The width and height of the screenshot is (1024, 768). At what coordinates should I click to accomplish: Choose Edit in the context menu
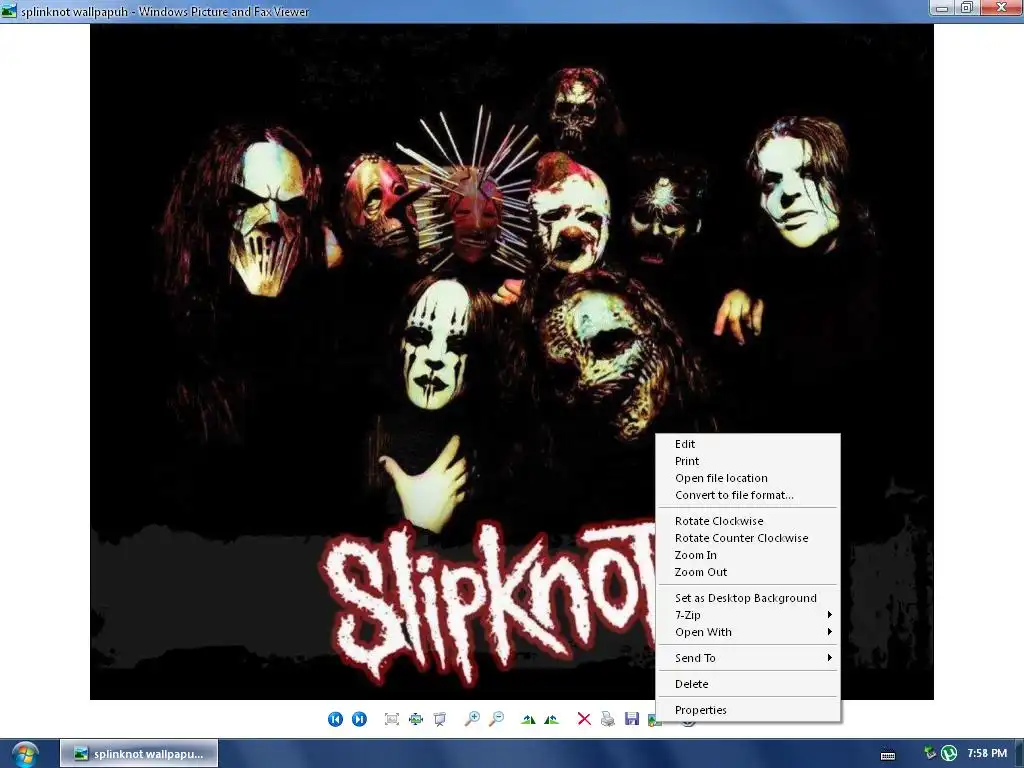point(748,444)
